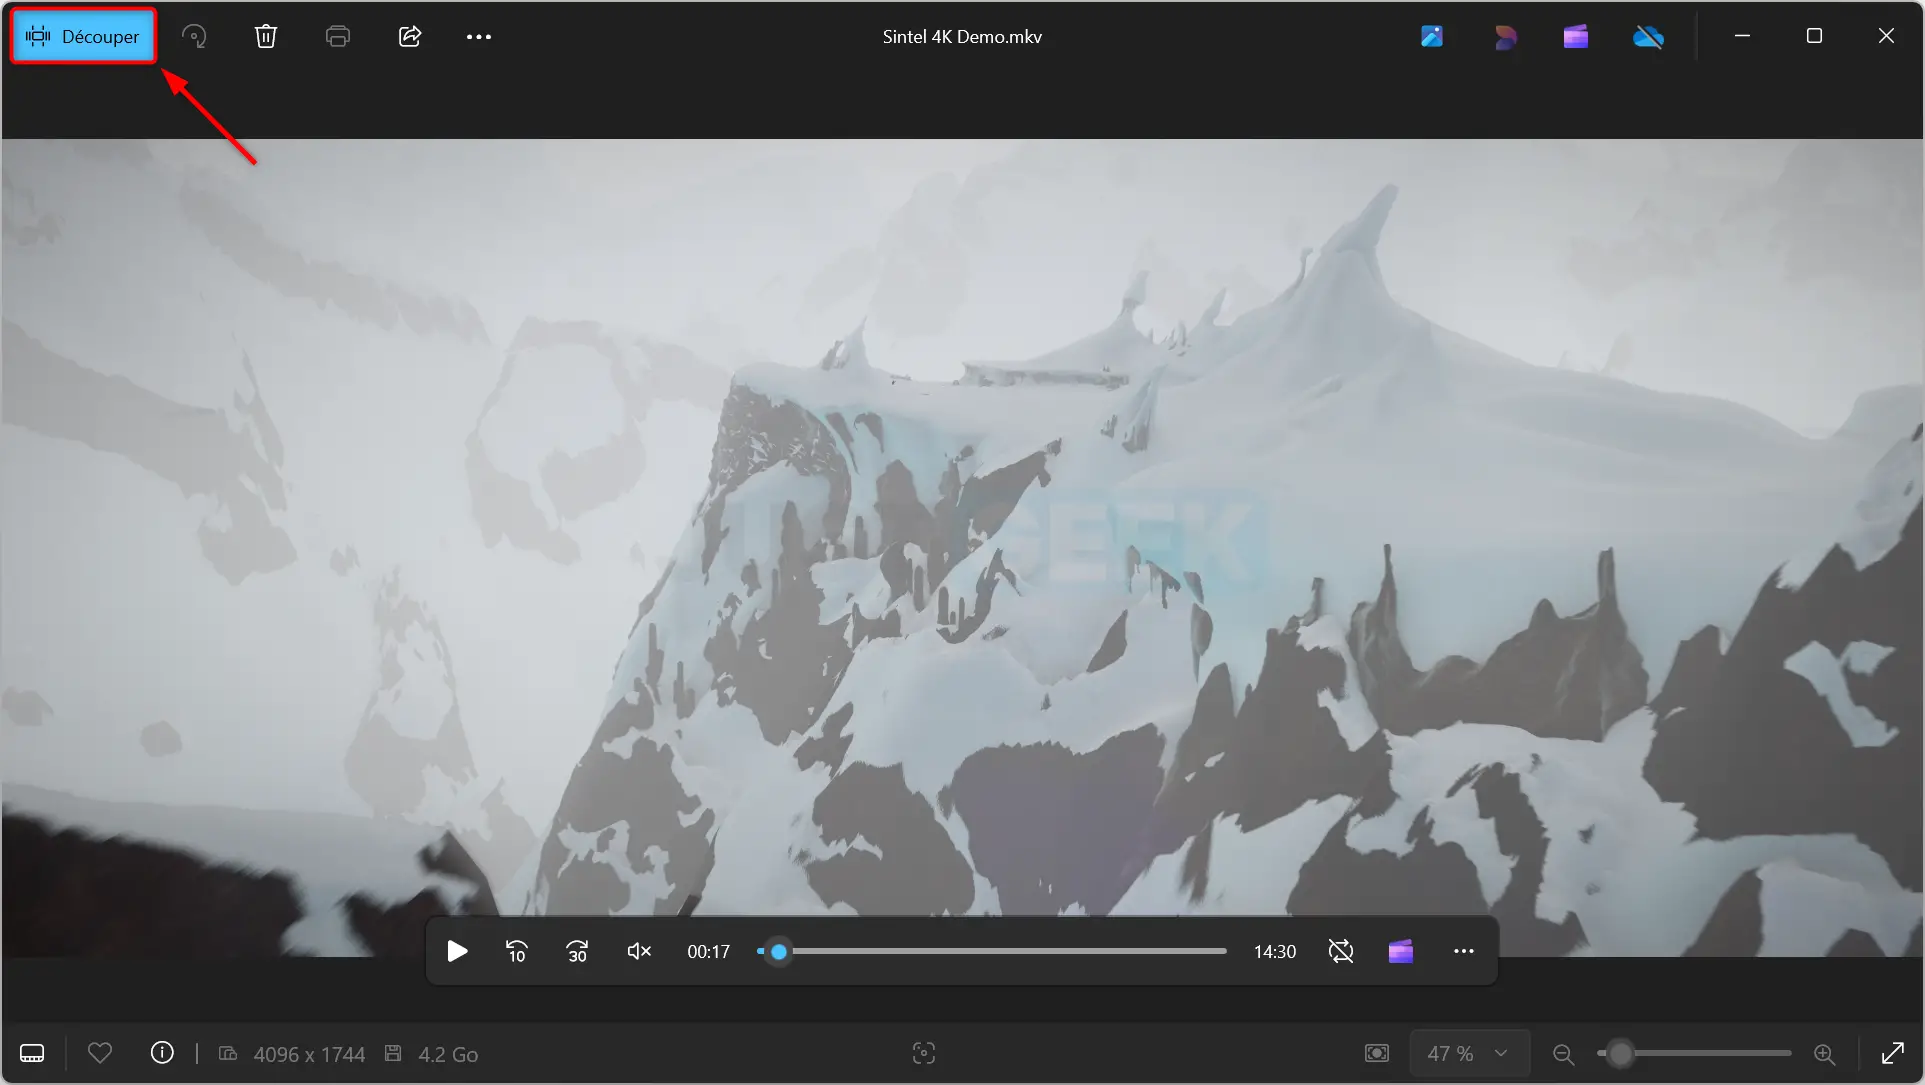
Task: Skip back 10 seconds
Action: [517, 951]
